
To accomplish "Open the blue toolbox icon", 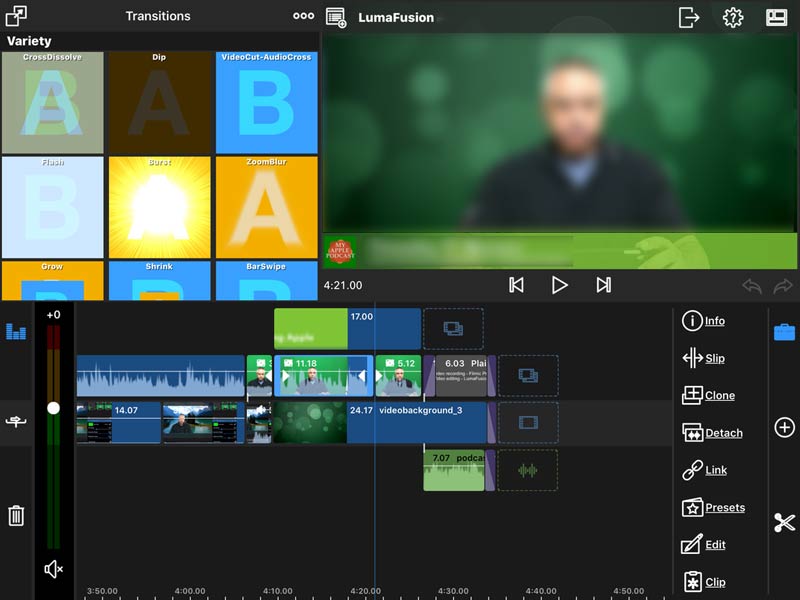I will tap(784, 332).
